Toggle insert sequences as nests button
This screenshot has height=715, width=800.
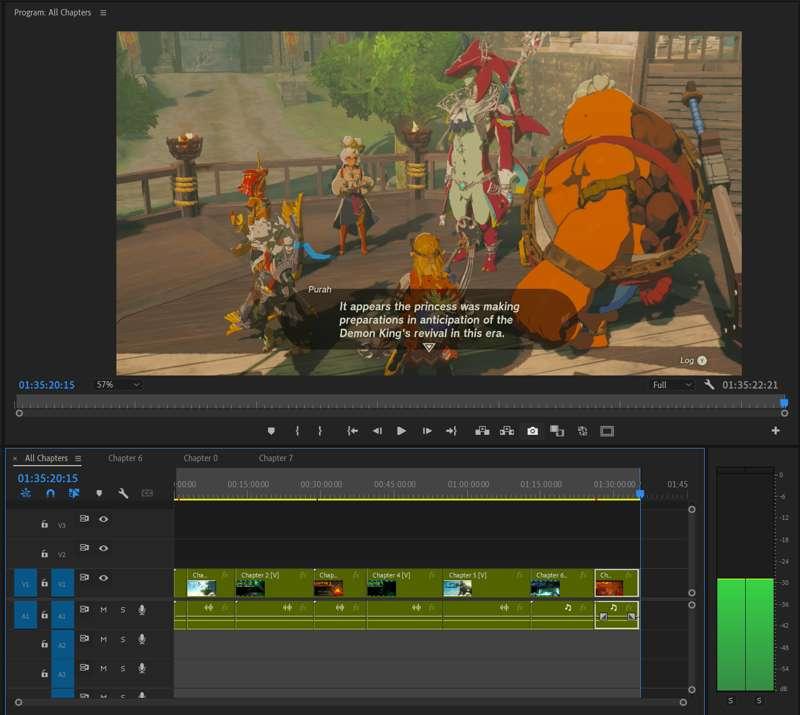click(x=26, y=493)
